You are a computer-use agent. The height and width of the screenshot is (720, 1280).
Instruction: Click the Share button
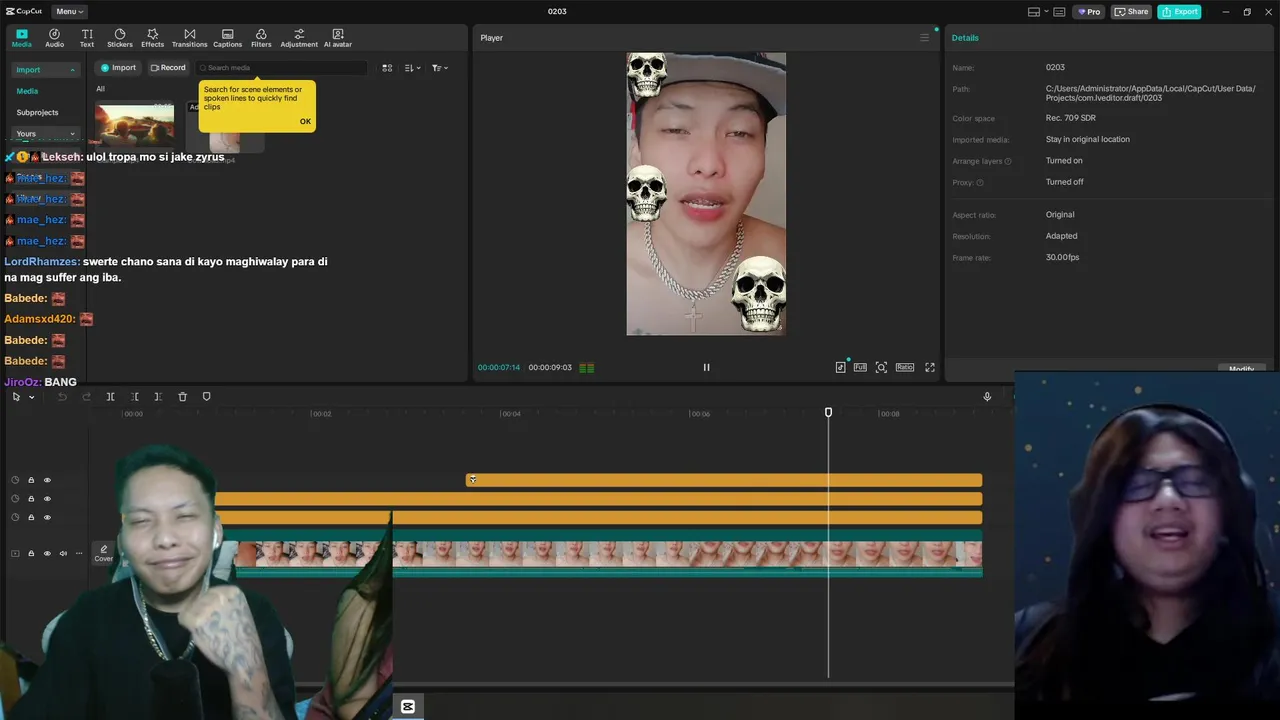point(1132,12)
